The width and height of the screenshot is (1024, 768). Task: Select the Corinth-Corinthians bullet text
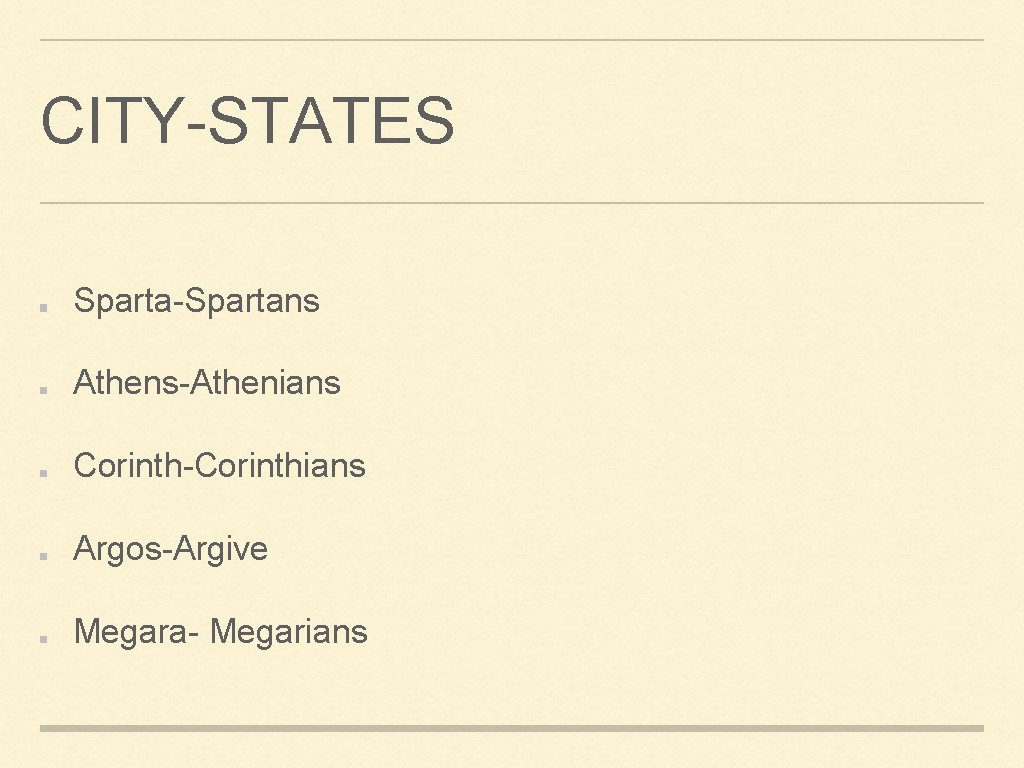[x=219, y=466]
